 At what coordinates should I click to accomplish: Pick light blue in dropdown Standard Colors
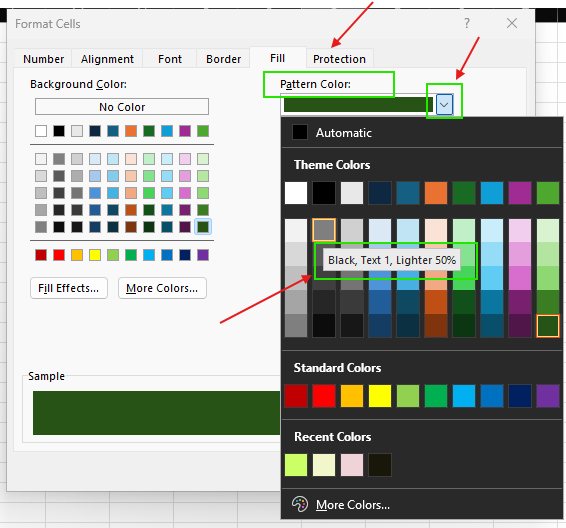(464, 396)
